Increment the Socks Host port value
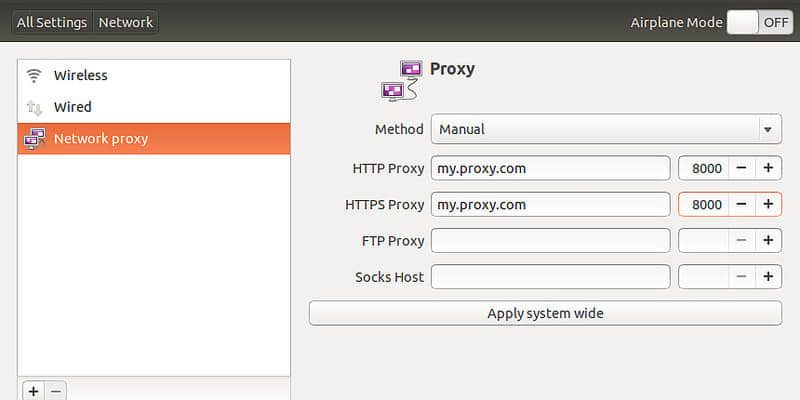 tap(768, 277)
